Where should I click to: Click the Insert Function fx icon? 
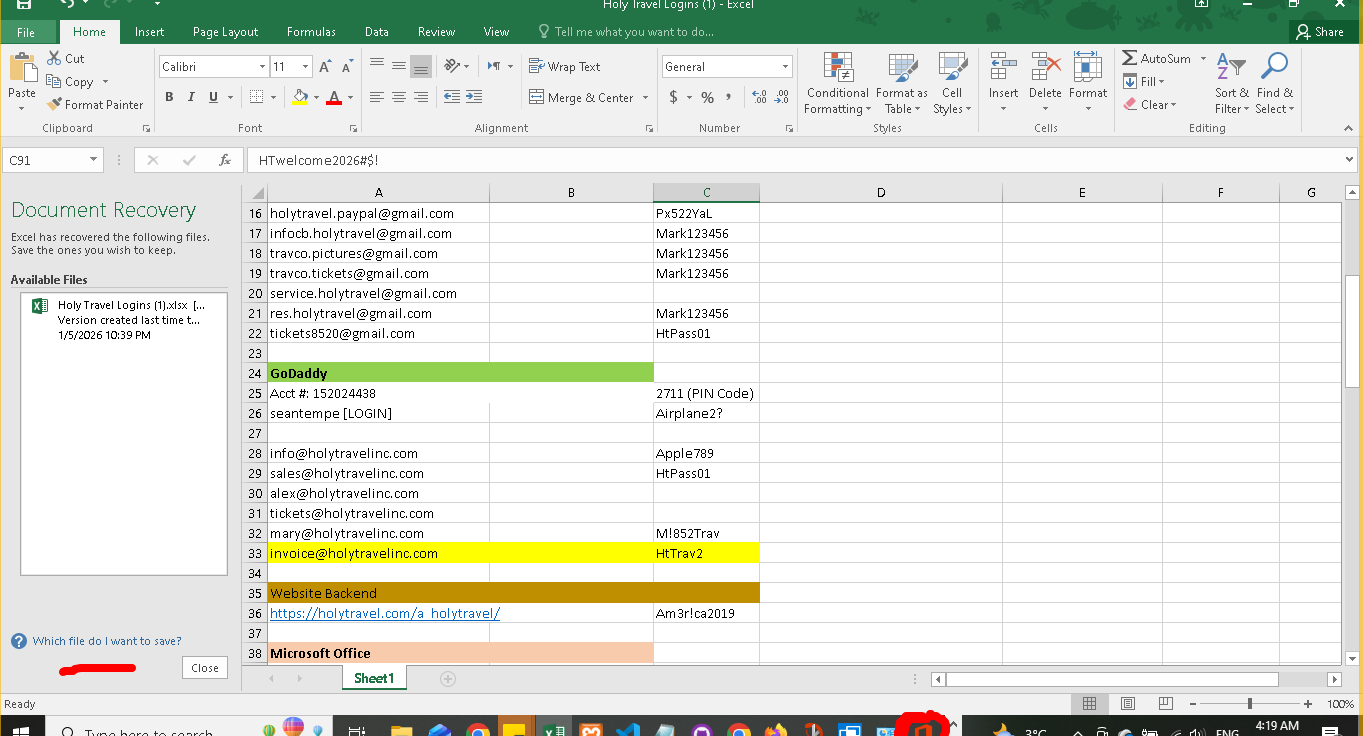coord(225,160)
